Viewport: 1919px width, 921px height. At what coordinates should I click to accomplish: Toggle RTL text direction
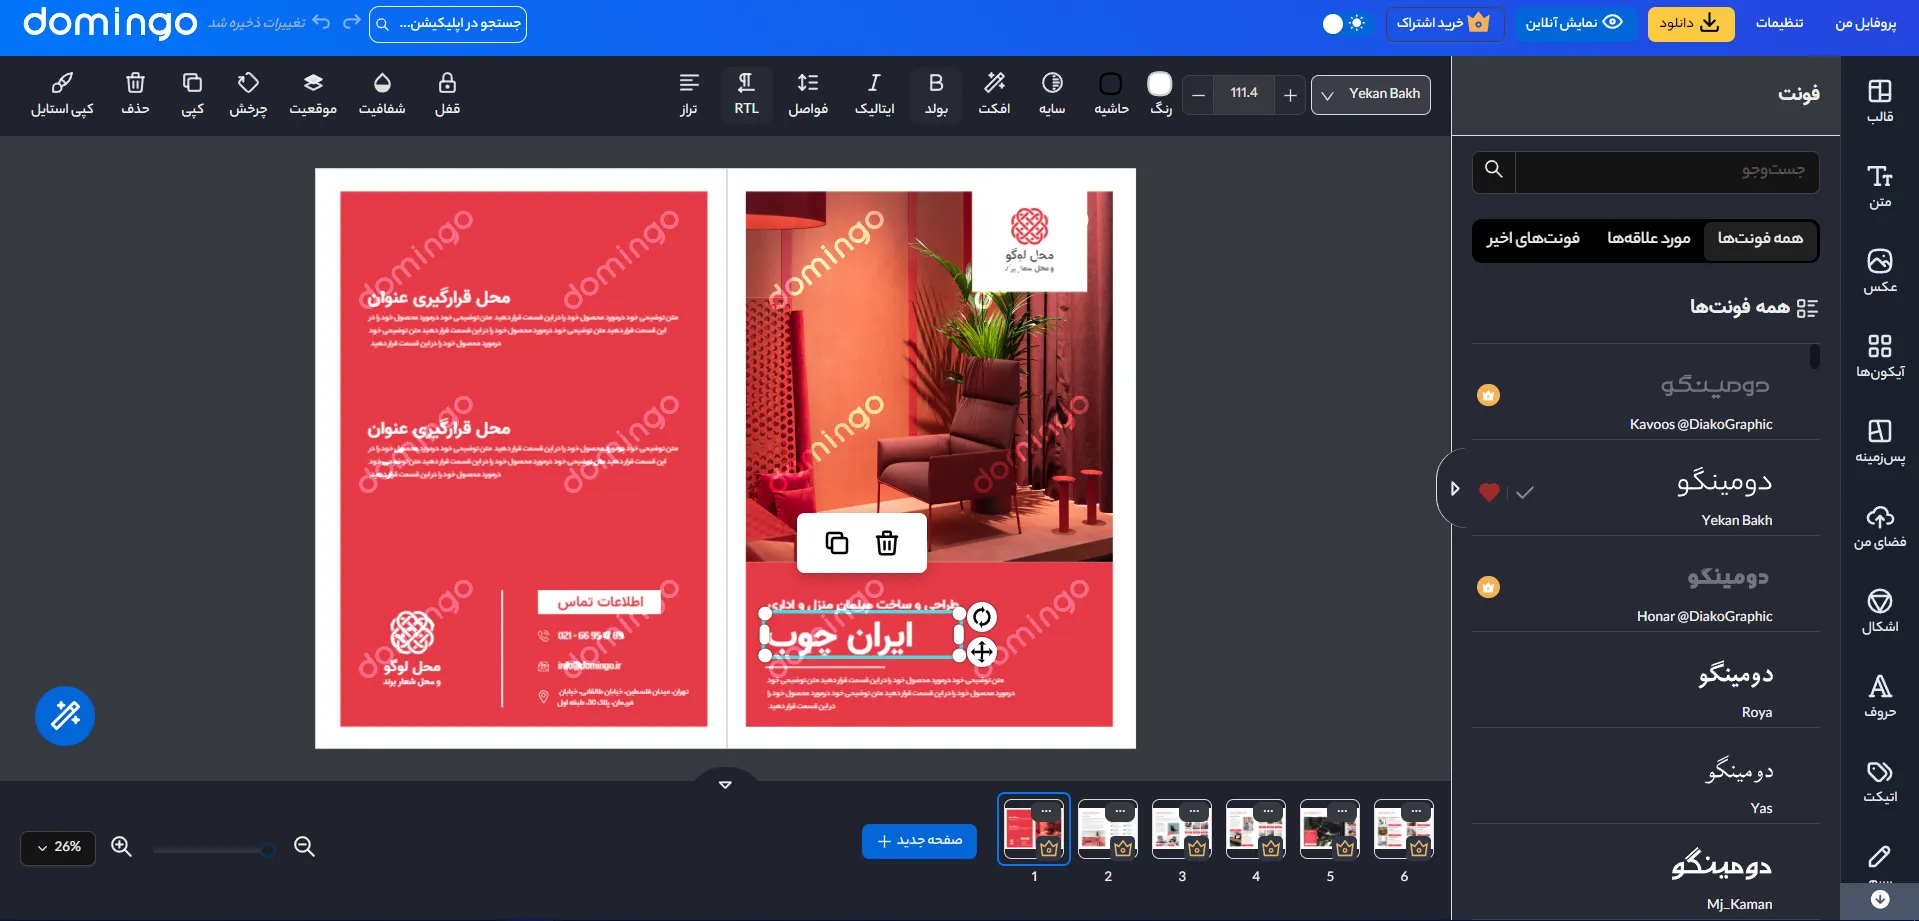[746, 94]
